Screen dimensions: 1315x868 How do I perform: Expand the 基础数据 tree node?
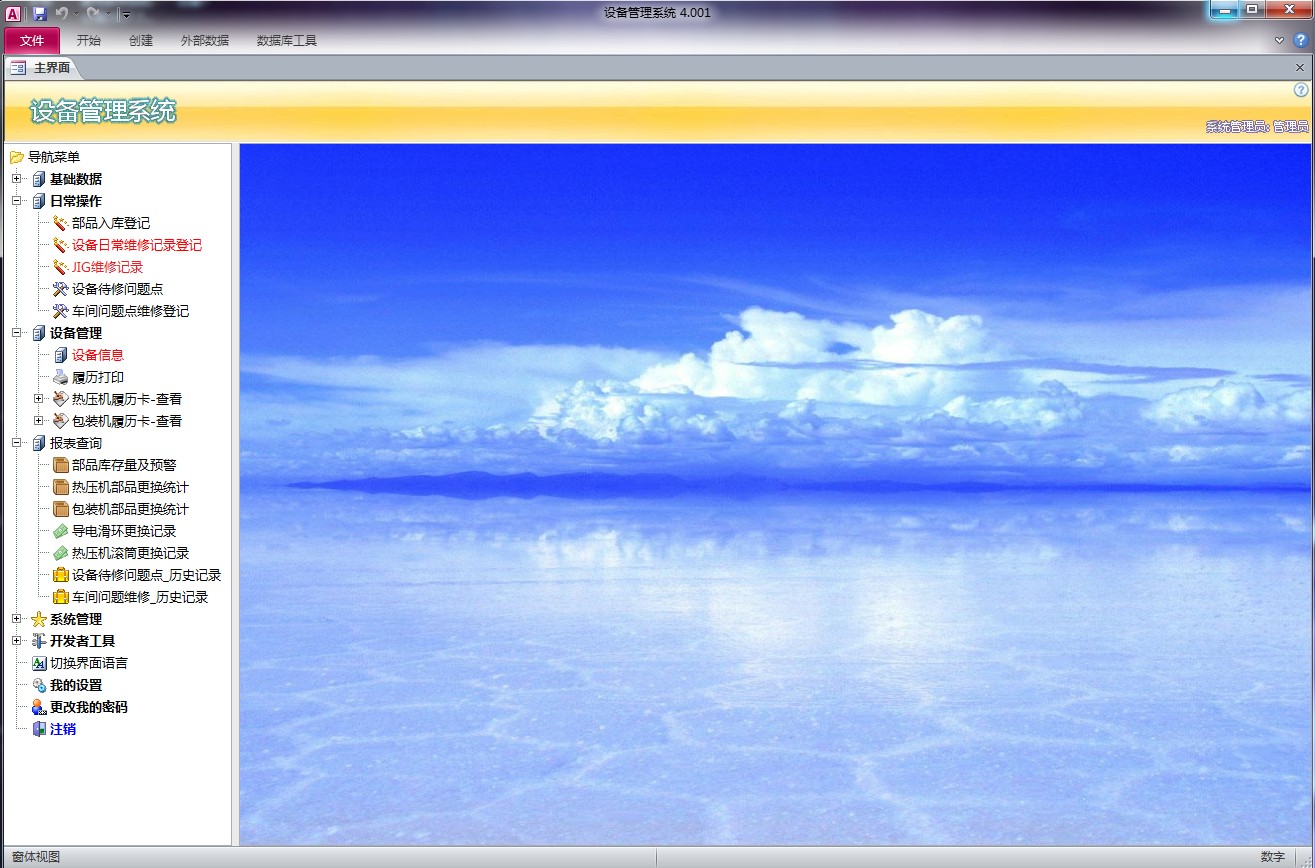(16, 179)
